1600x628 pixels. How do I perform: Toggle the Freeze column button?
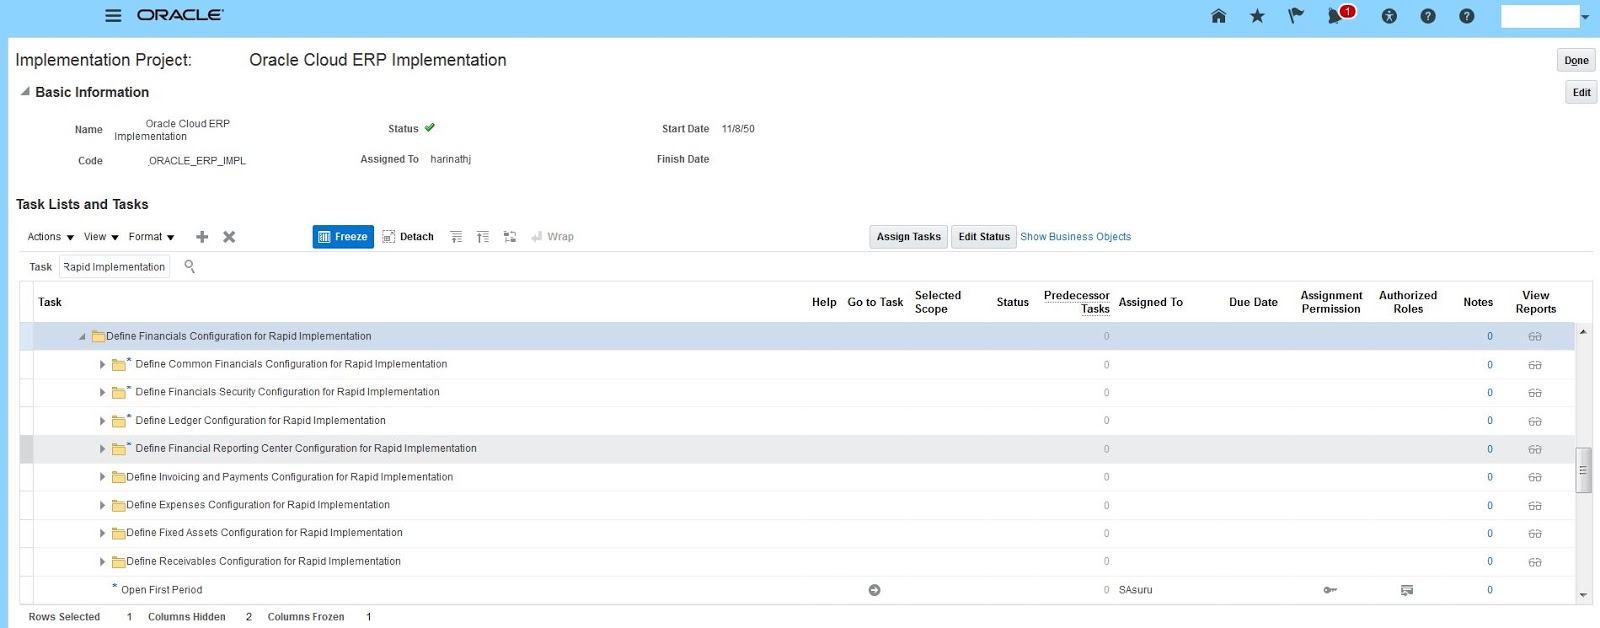[343, 237]
